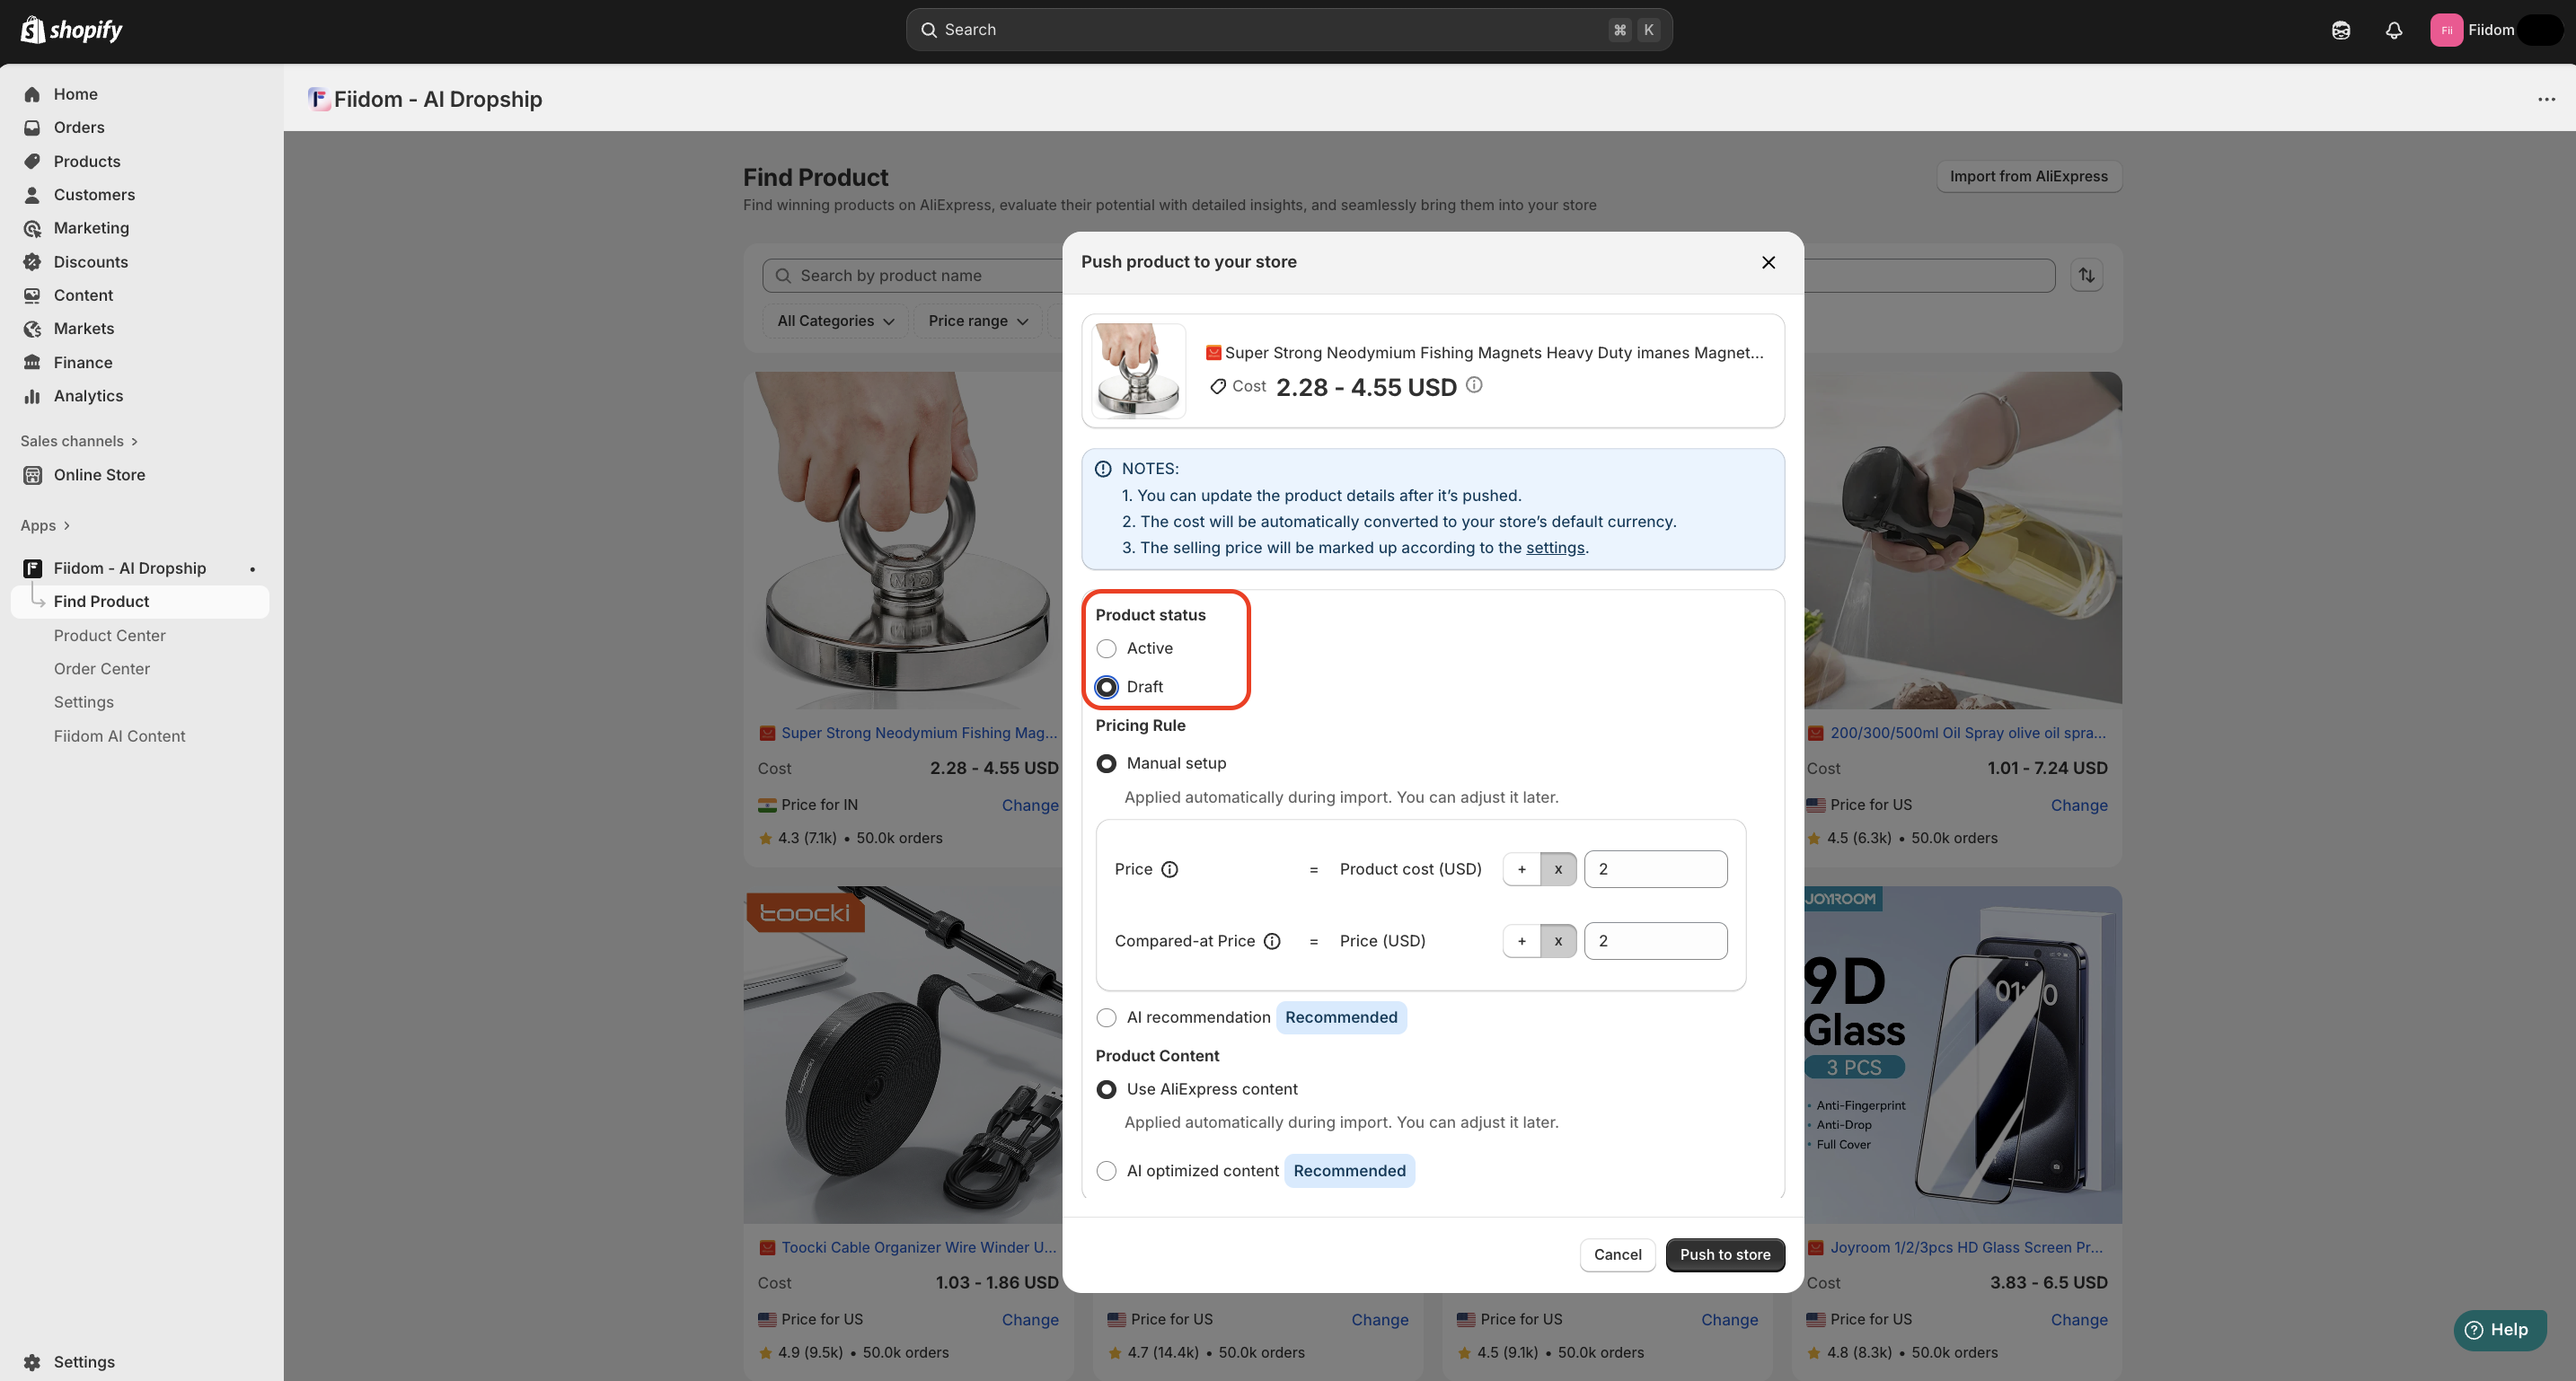Click the Compared-at Price info icon
The image size is (2576, 1381).
click(1271, 941)
